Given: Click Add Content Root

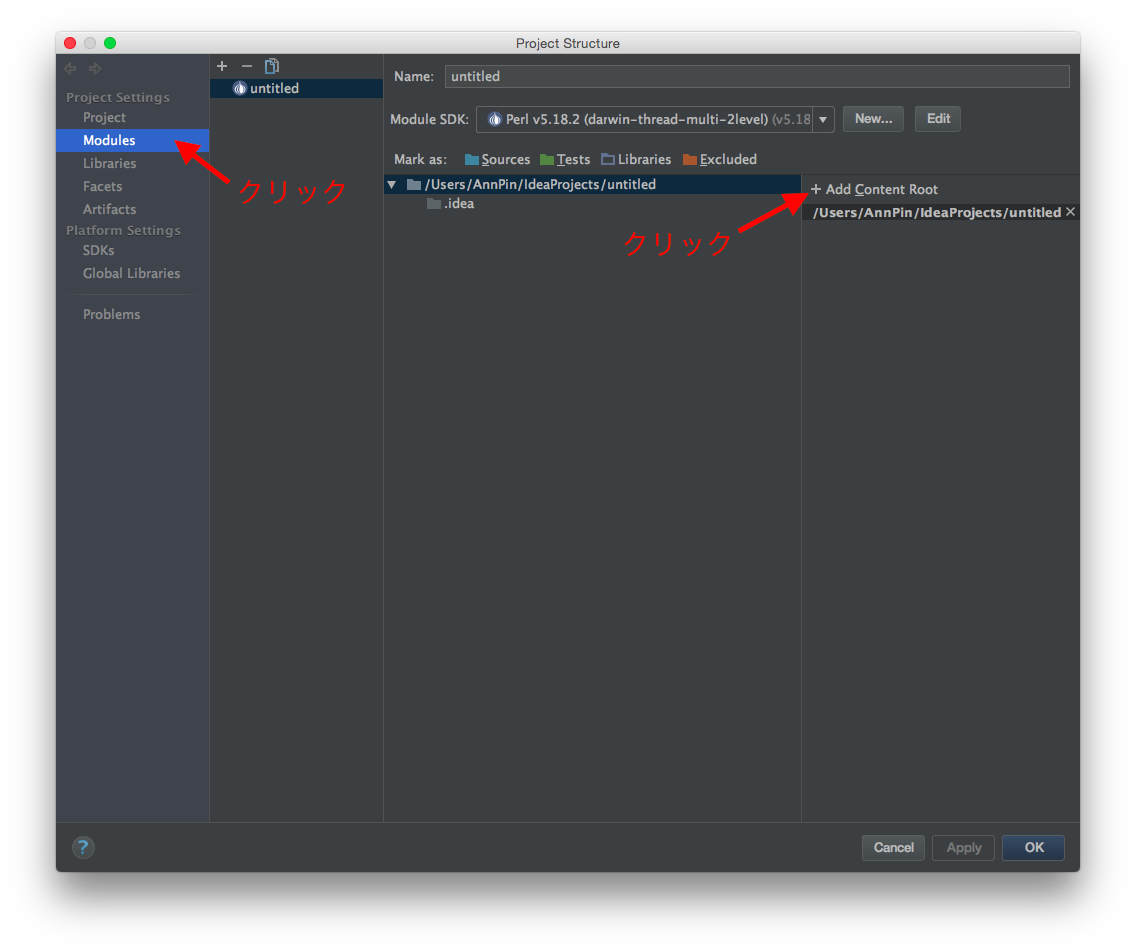Looking at the screenshot, I should pyautogui.click(x=874, y=189).
